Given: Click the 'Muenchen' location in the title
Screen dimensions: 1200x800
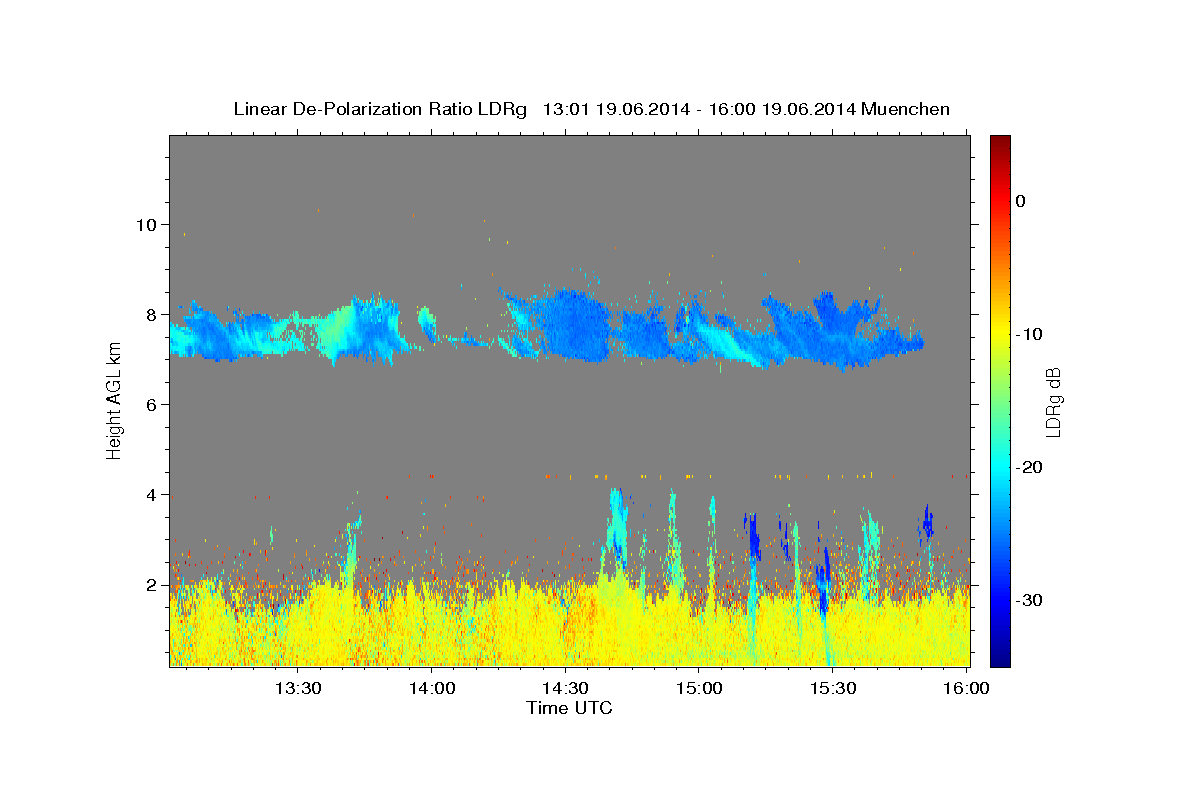Looking at the screenshot, I should click(x=905, y=109).
